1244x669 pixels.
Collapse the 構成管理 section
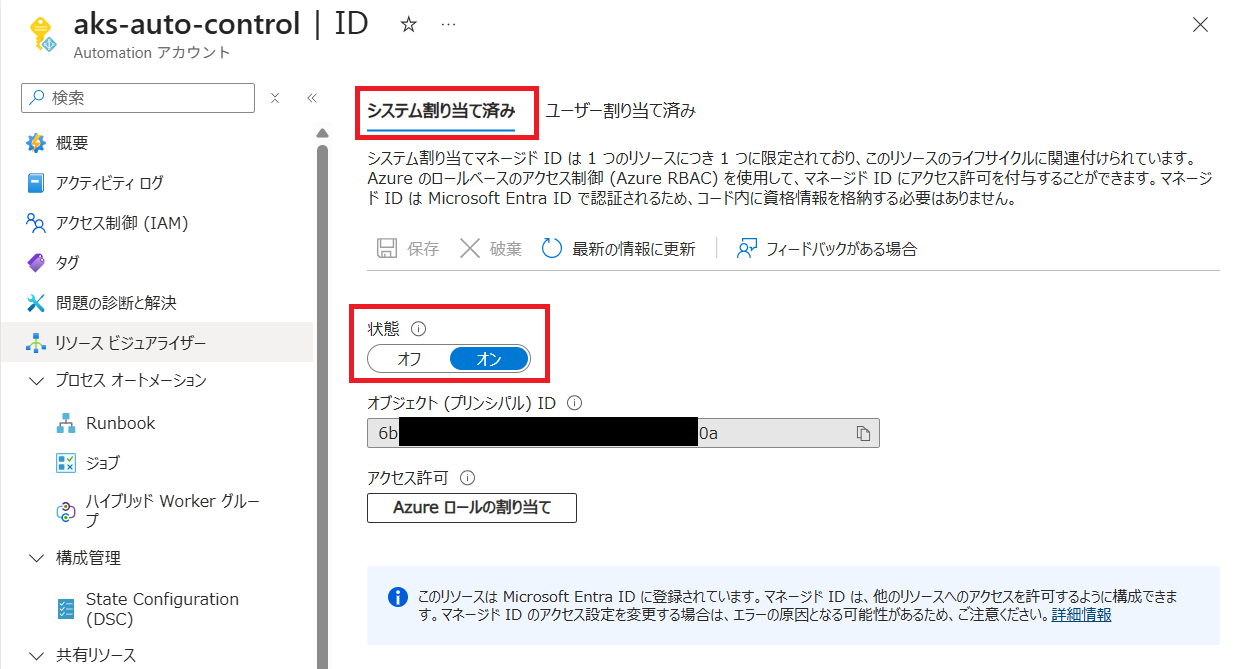tap(37, 558)
